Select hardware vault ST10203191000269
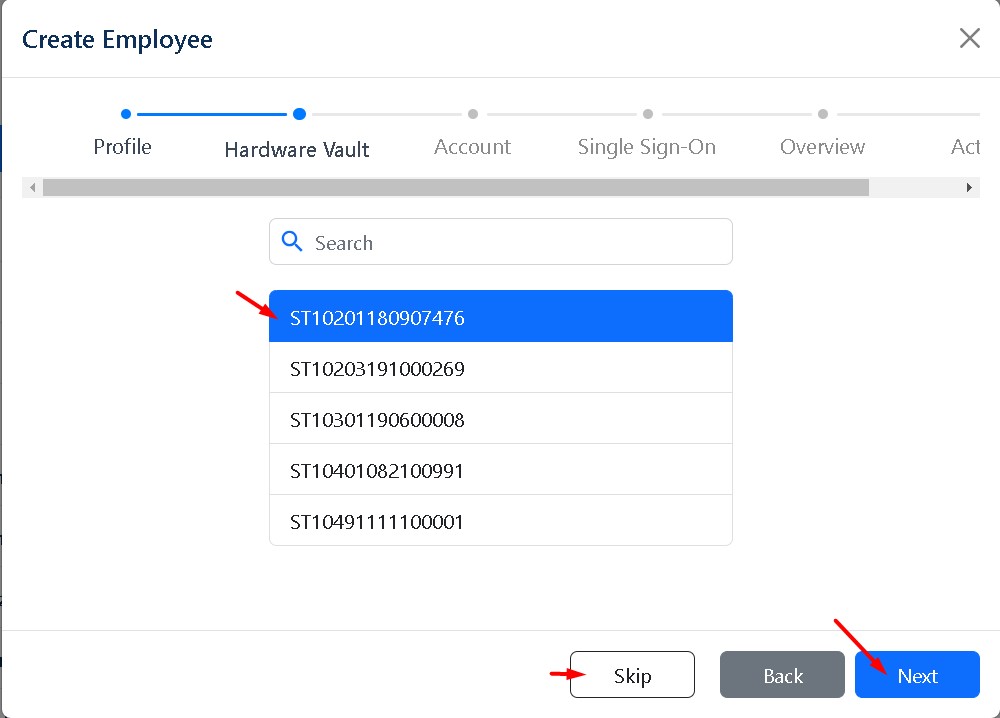The height and width of the screenshot is (718, 1000). click(500, 369)
